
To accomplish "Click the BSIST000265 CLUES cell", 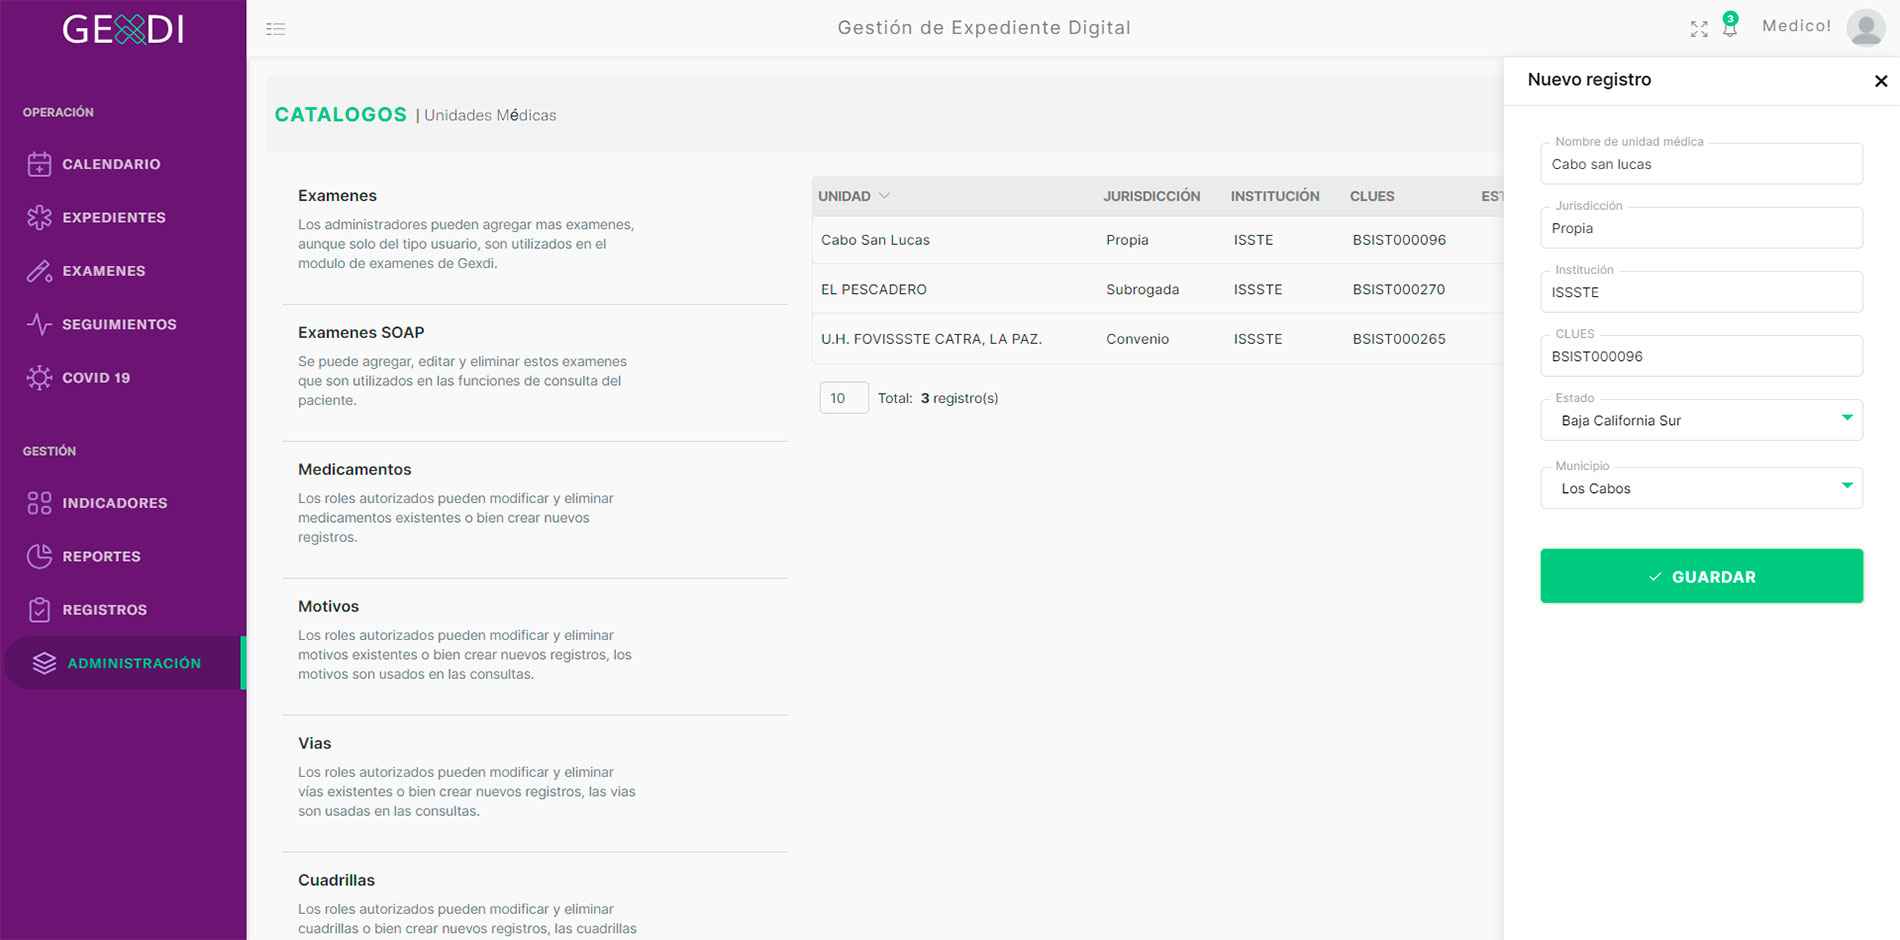I will click(x=1399, y=339).
